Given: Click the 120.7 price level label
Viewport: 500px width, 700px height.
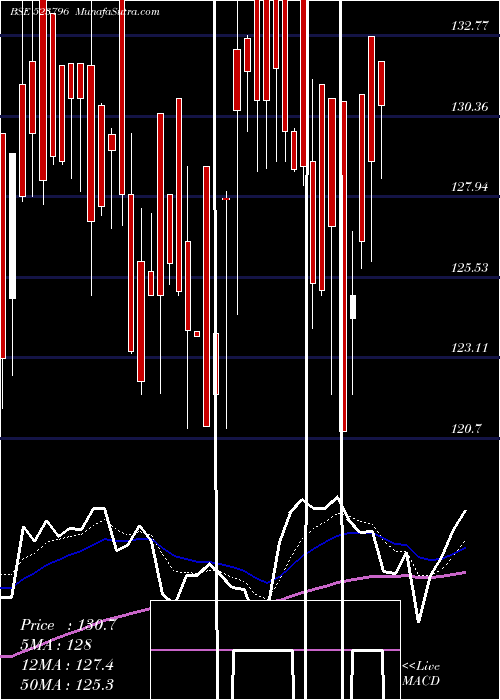Looking at the screenshot, I should click(x=467, y=429).
